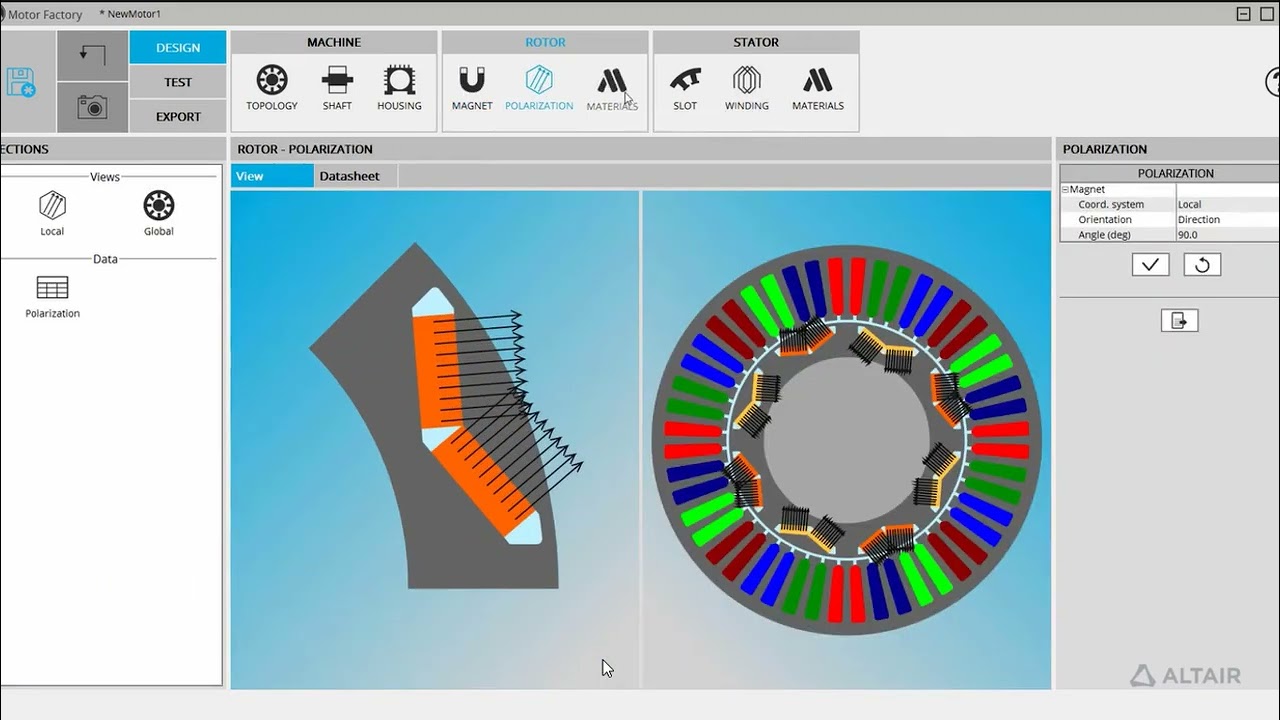Open the stator Materials icon
This screenshot has height=720, width=1280.
click(x=818, y=87)
